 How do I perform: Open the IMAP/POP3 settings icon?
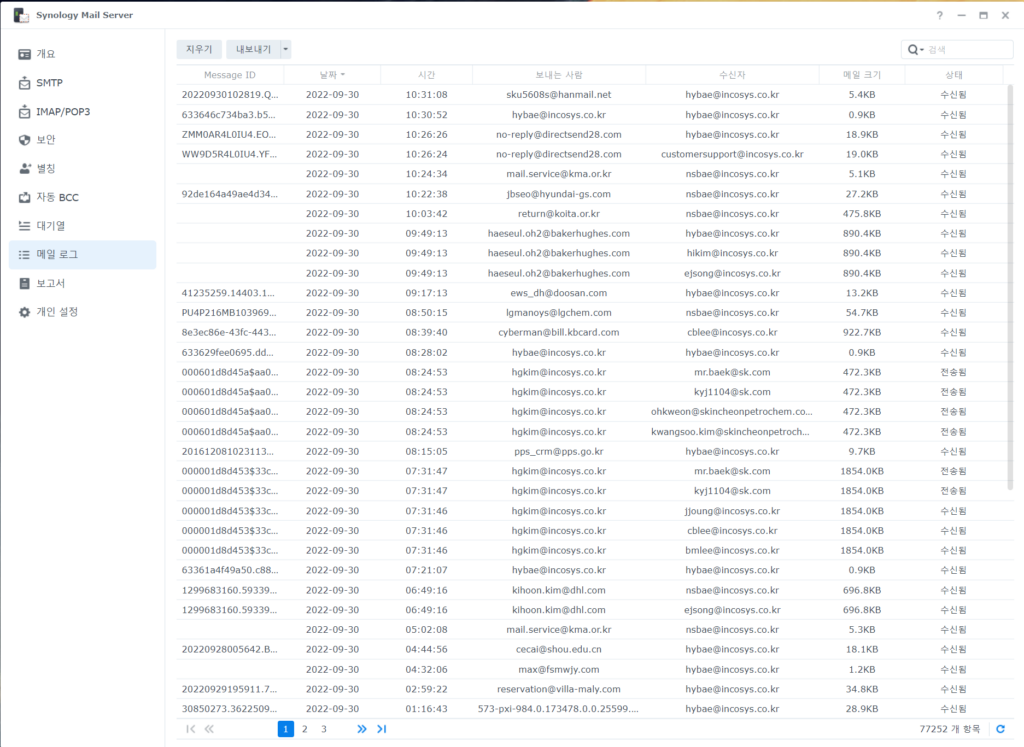[25, 112]
